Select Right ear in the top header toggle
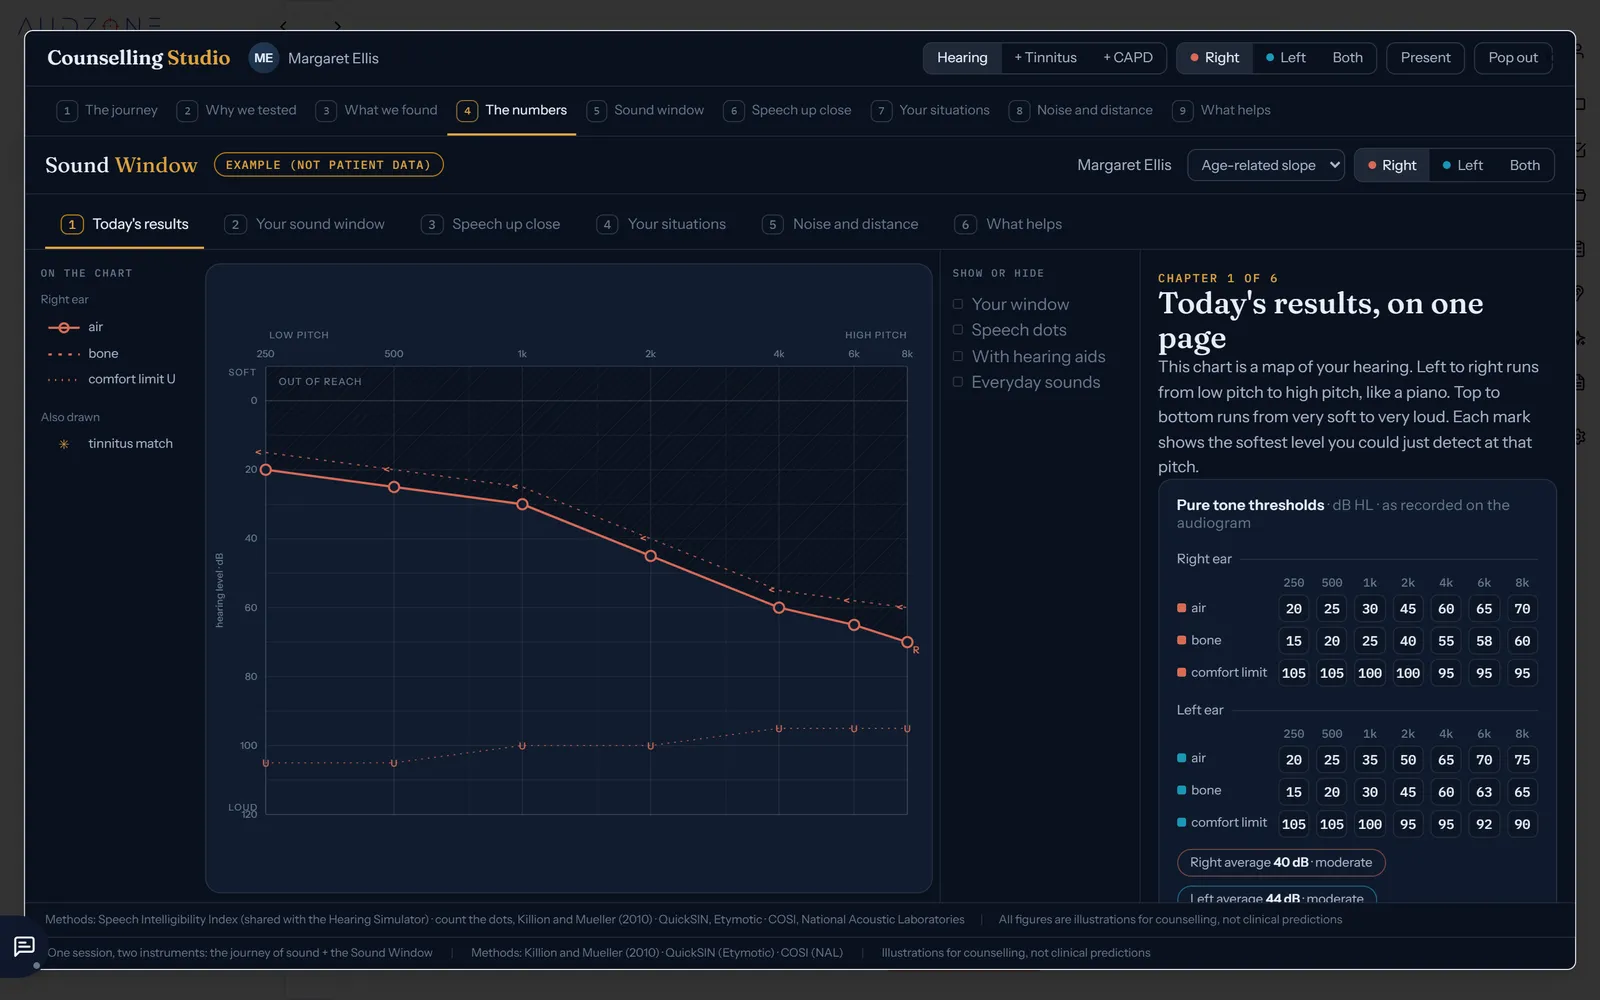1600x1000 pixels. [x=1214, y=58]
